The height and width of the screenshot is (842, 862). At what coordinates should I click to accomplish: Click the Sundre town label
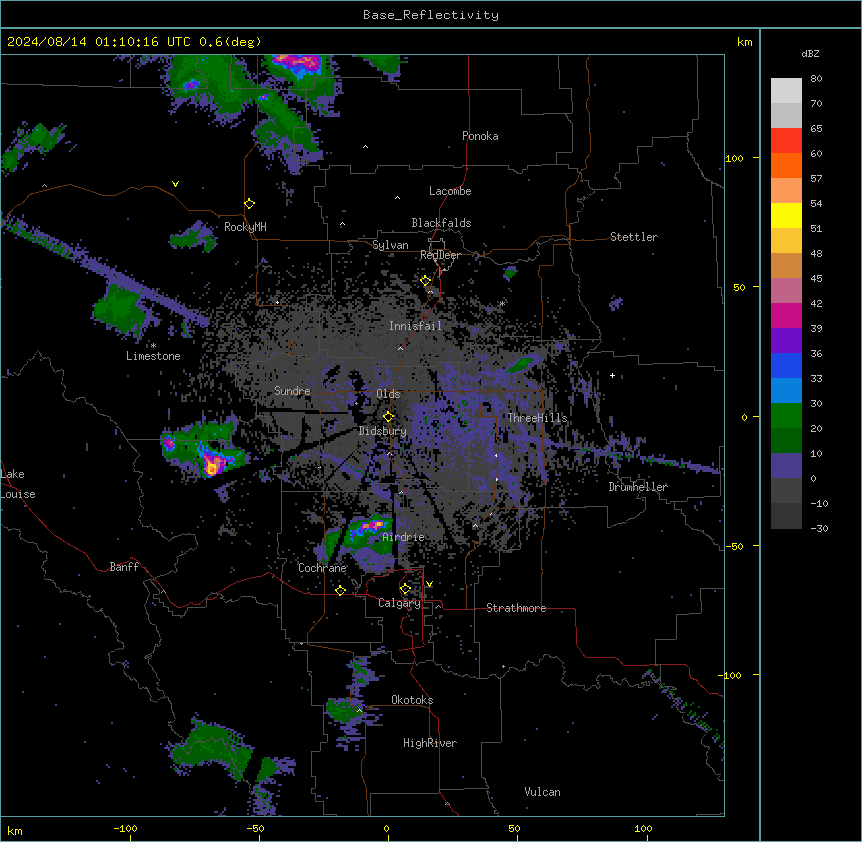click(x=292, y=391)
